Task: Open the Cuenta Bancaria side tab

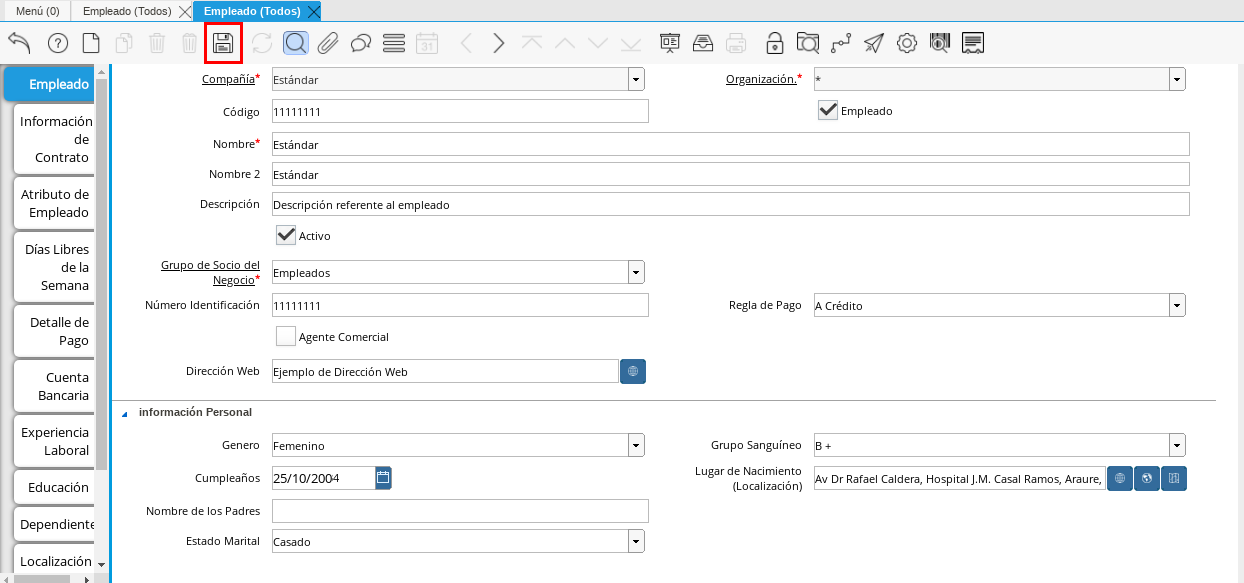Action: (54, 386)
